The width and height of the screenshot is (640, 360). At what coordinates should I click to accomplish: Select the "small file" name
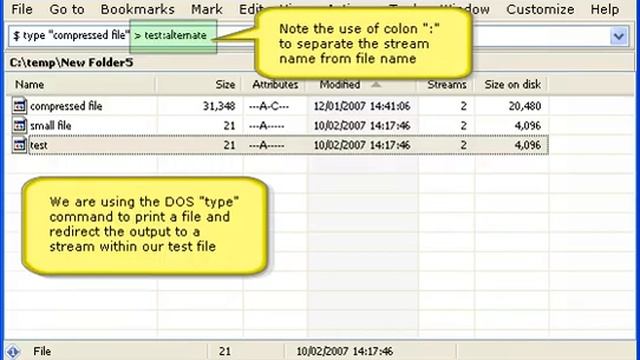click(x=51, y=126)
